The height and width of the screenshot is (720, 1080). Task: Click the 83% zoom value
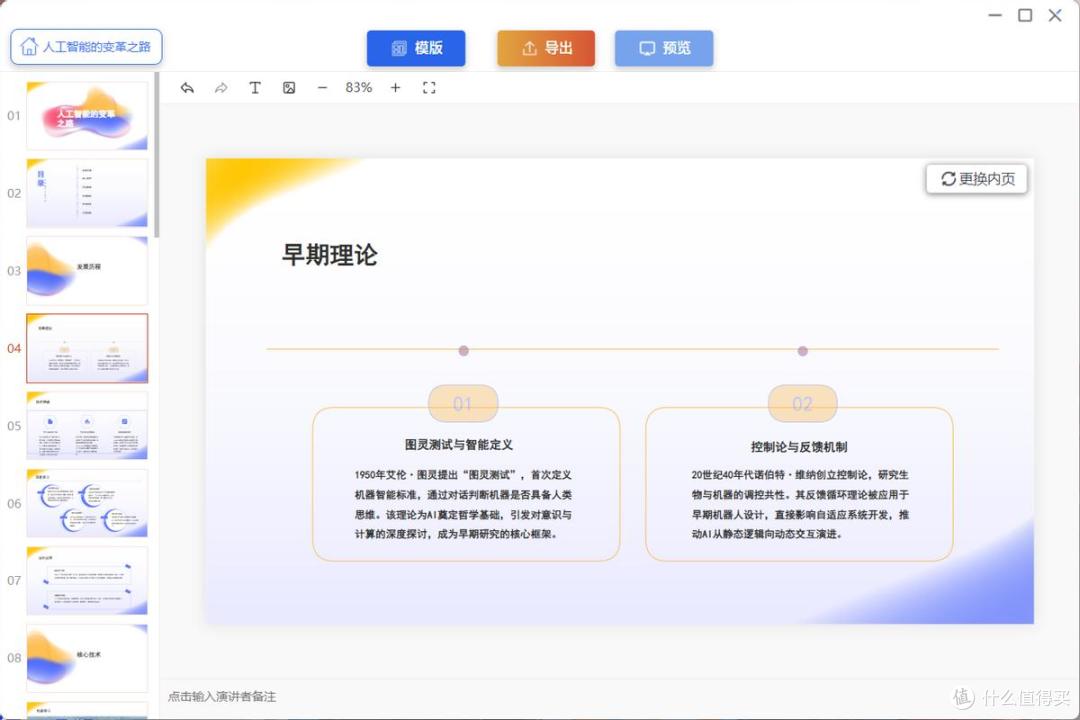pyautogui.click(x=359, y=88)
